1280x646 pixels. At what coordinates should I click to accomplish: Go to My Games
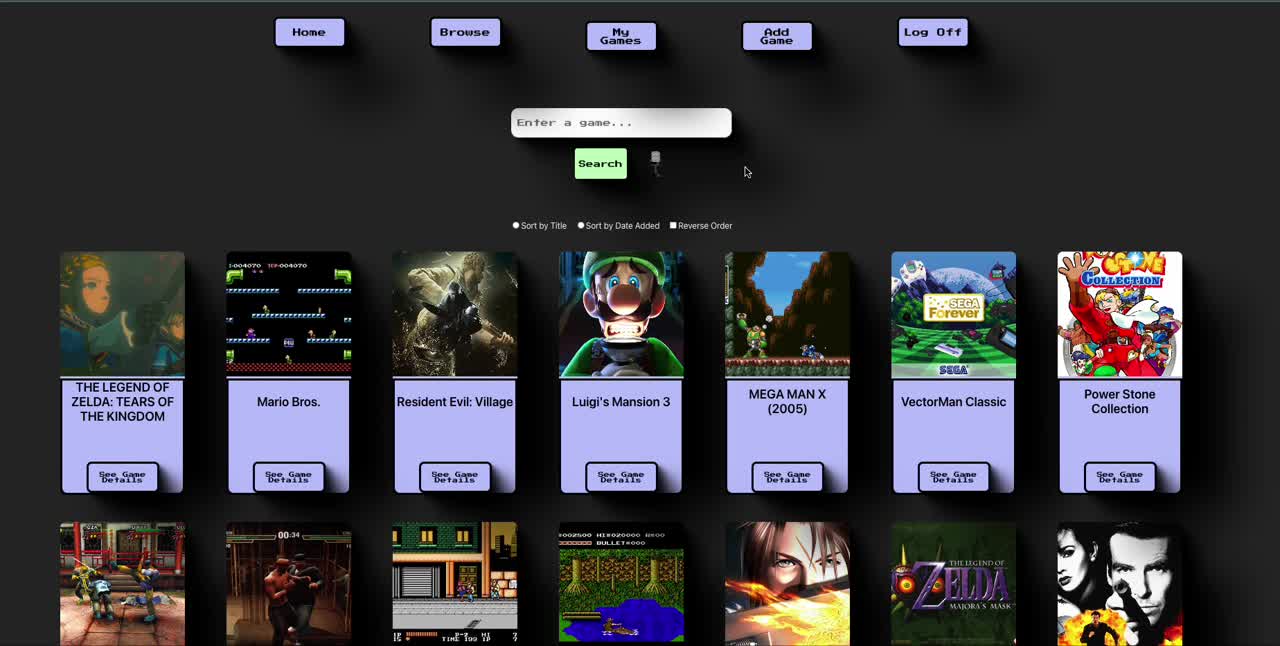621,35
